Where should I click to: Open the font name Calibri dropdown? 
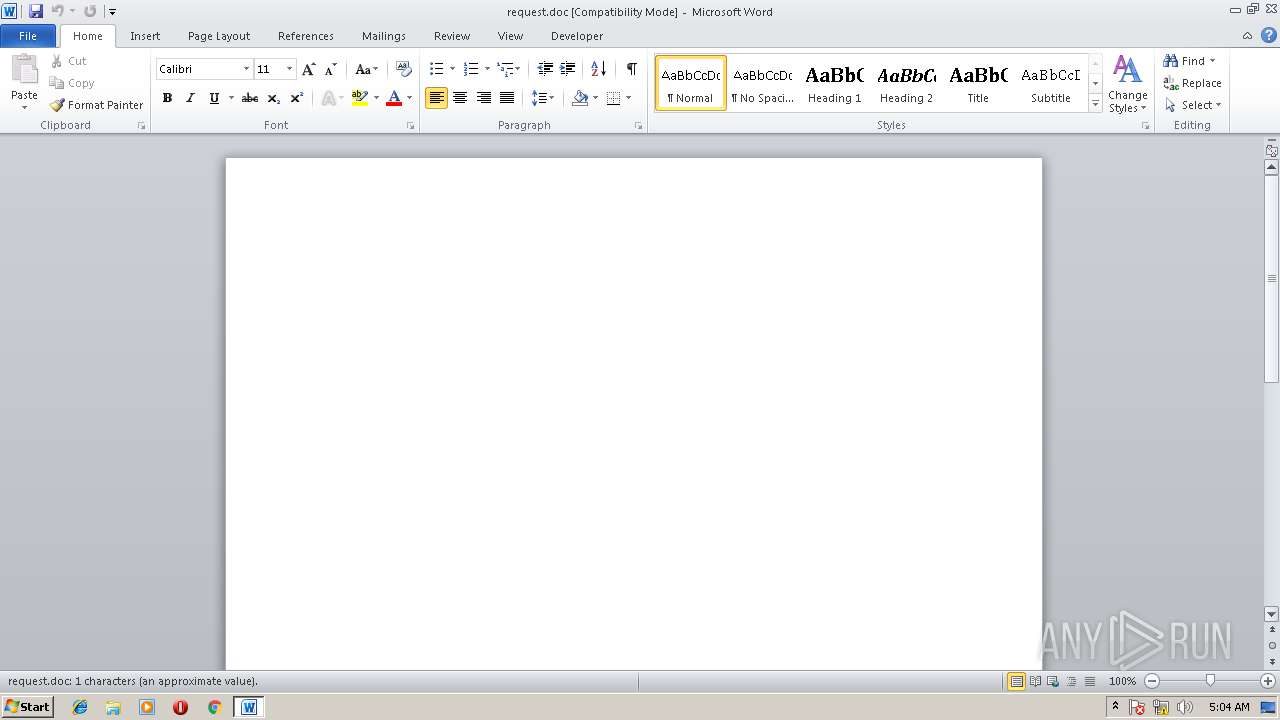pos(246,69)
